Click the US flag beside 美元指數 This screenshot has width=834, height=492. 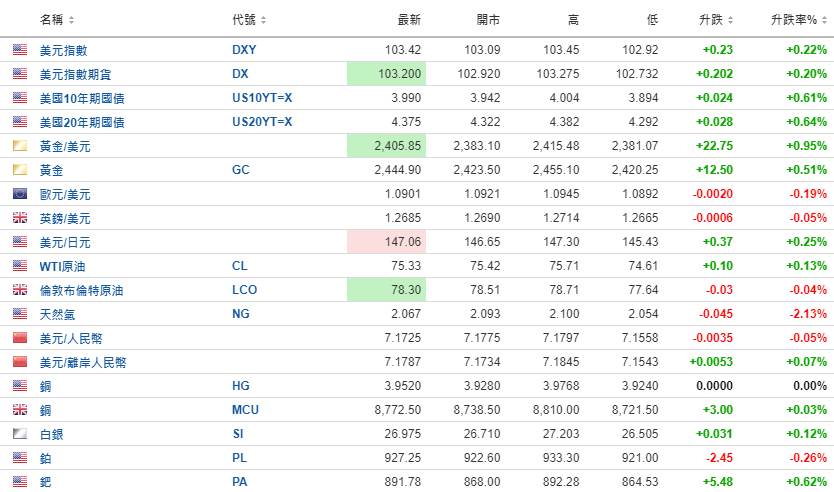tap(20, 50)
